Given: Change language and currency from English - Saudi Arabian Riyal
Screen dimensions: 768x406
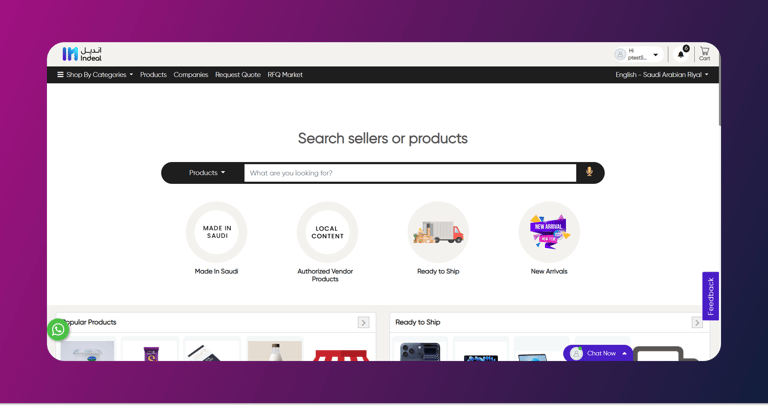Looking at the screenshot, I should pos(662,75).
